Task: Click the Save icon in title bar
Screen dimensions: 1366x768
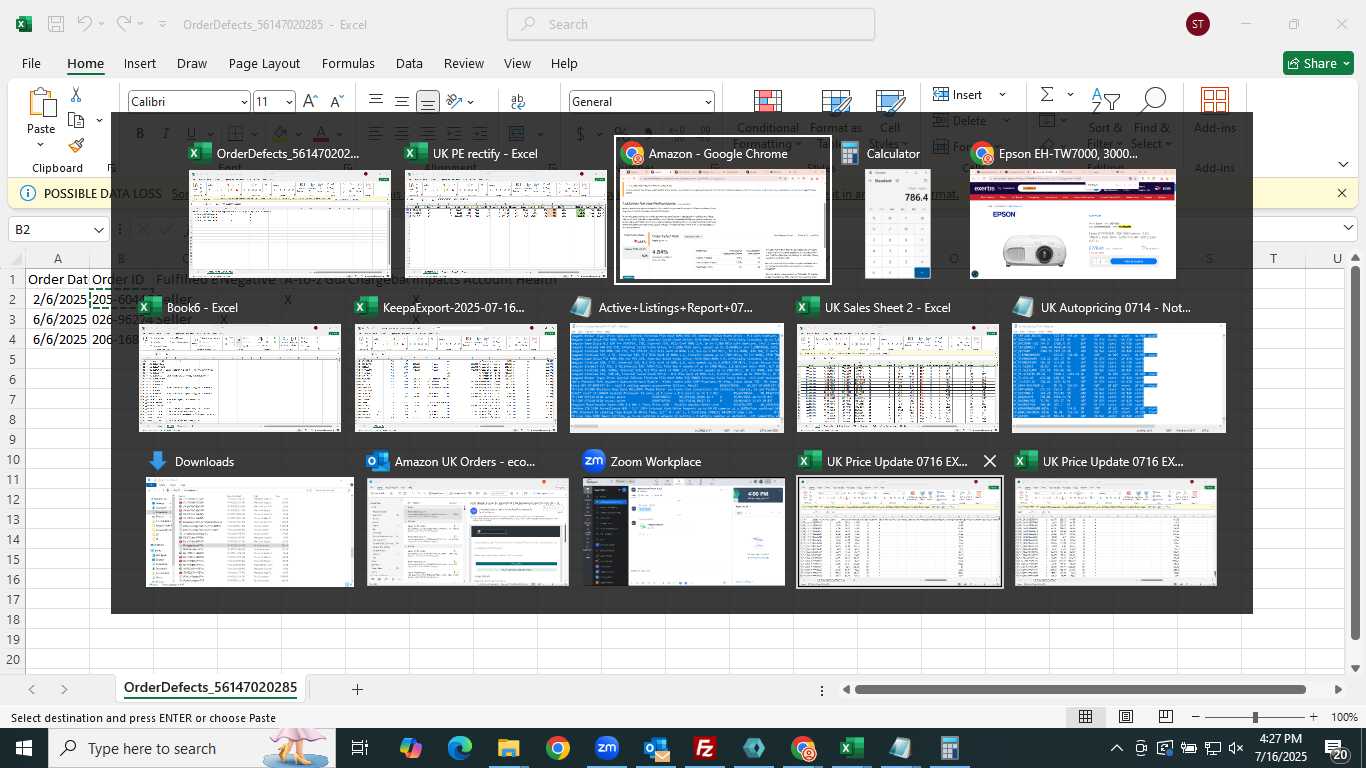Action: tap(56, 24)
